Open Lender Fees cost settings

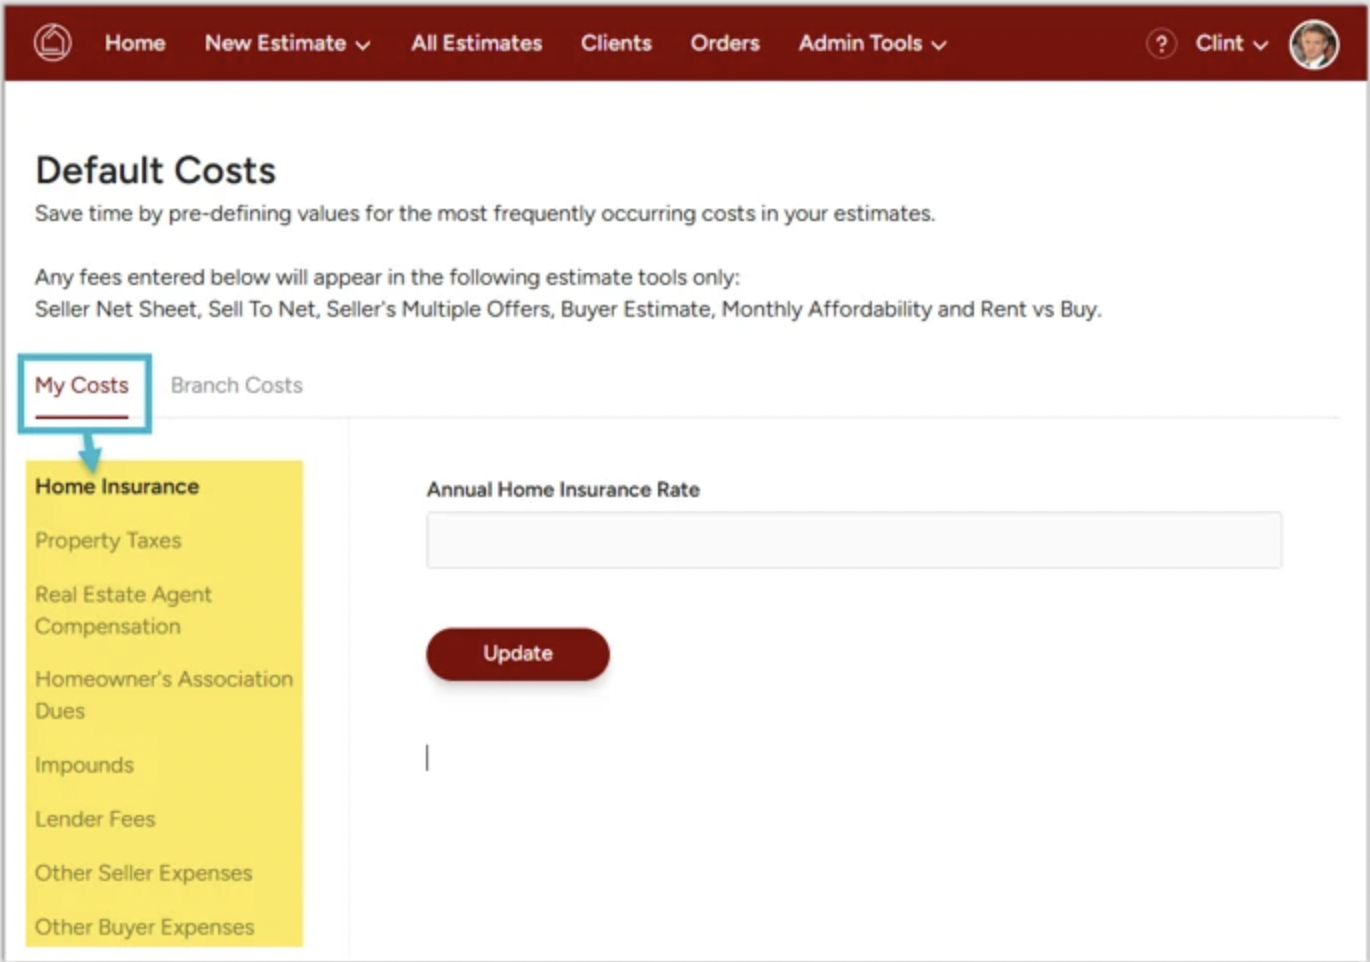pyautogui.click(x=95, y=819)
